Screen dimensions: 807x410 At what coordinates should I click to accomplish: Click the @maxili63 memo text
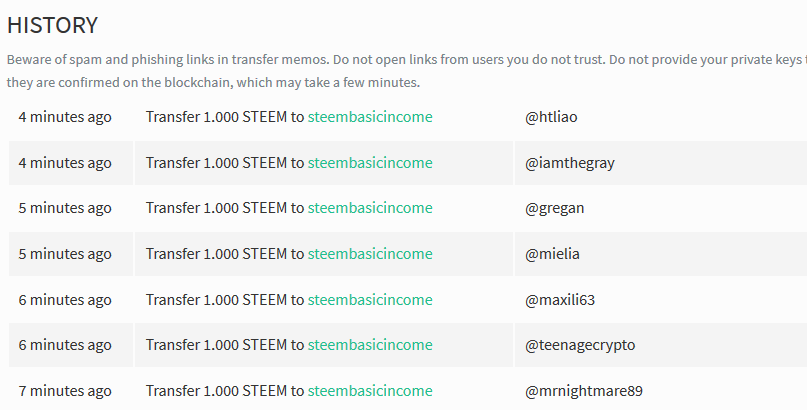560,299
